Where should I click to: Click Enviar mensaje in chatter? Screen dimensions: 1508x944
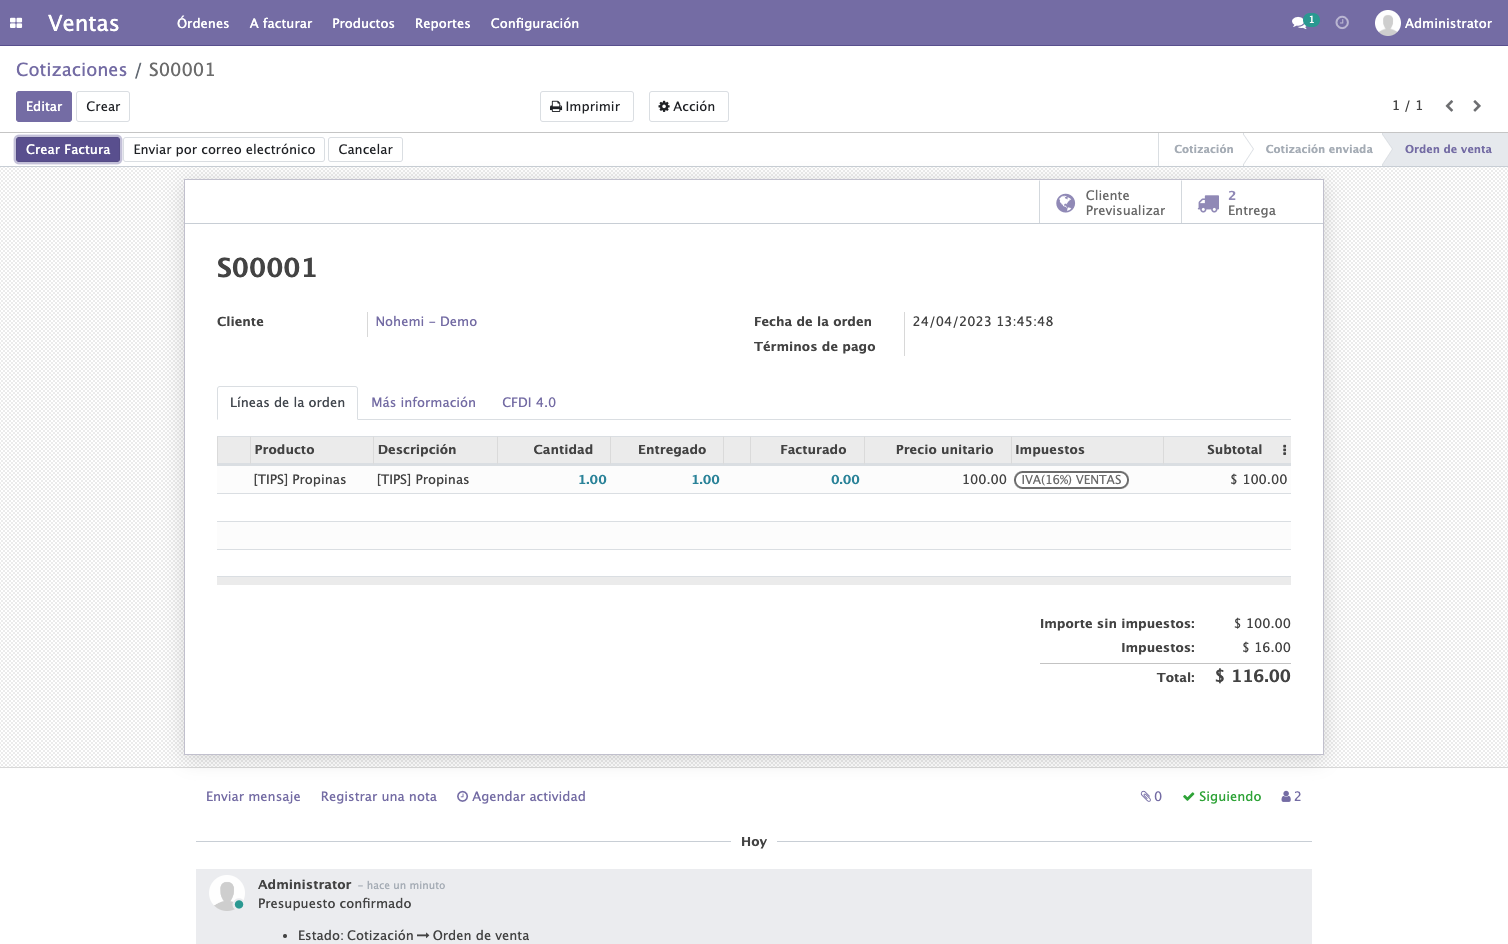[253, 797]
